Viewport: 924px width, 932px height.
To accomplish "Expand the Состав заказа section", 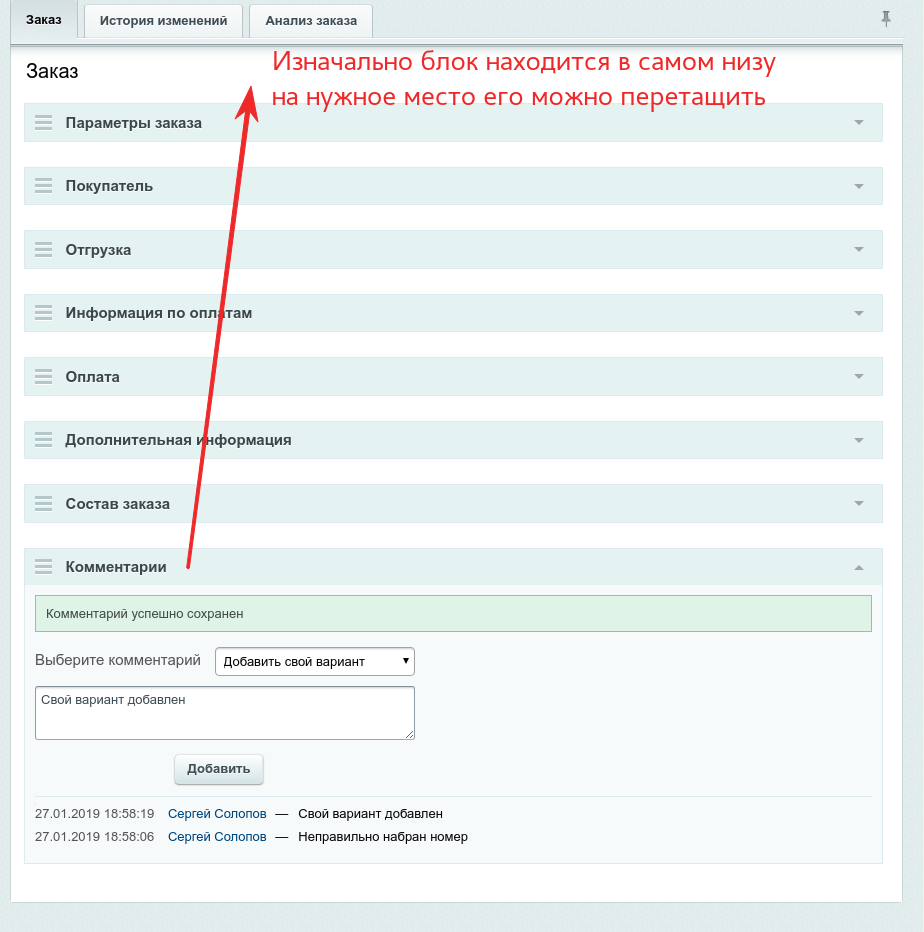I will click(858, 503).
